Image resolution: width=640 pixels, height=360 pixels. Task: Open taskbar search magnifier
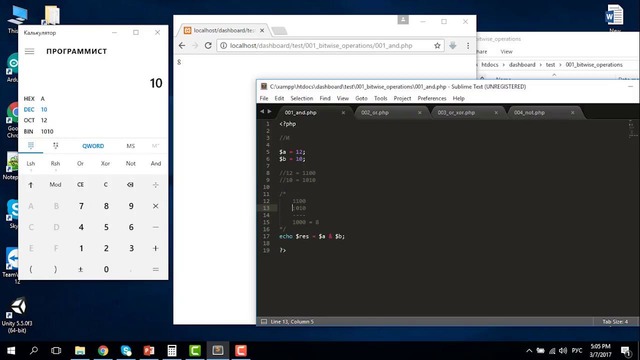coord(34,351)
